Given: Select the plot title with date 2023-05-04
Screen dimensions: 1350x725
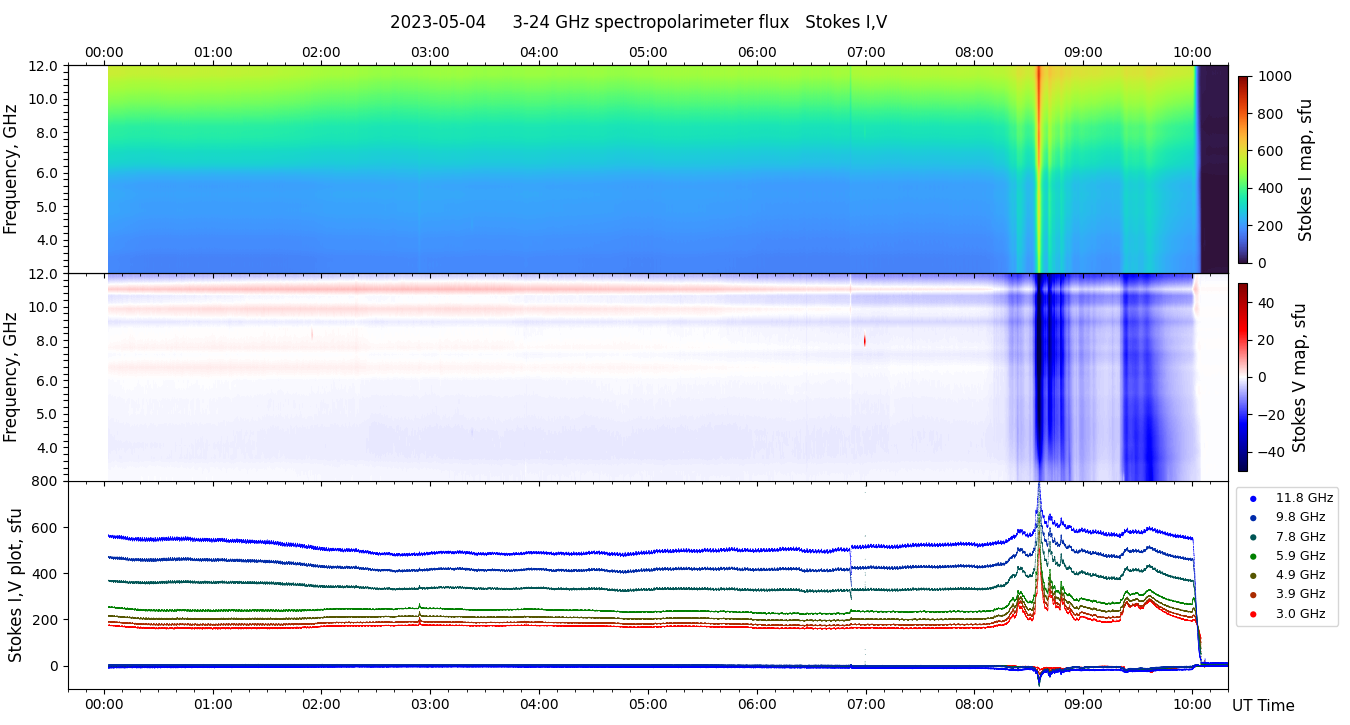Looking at the screenshot, I should [638, 22].
